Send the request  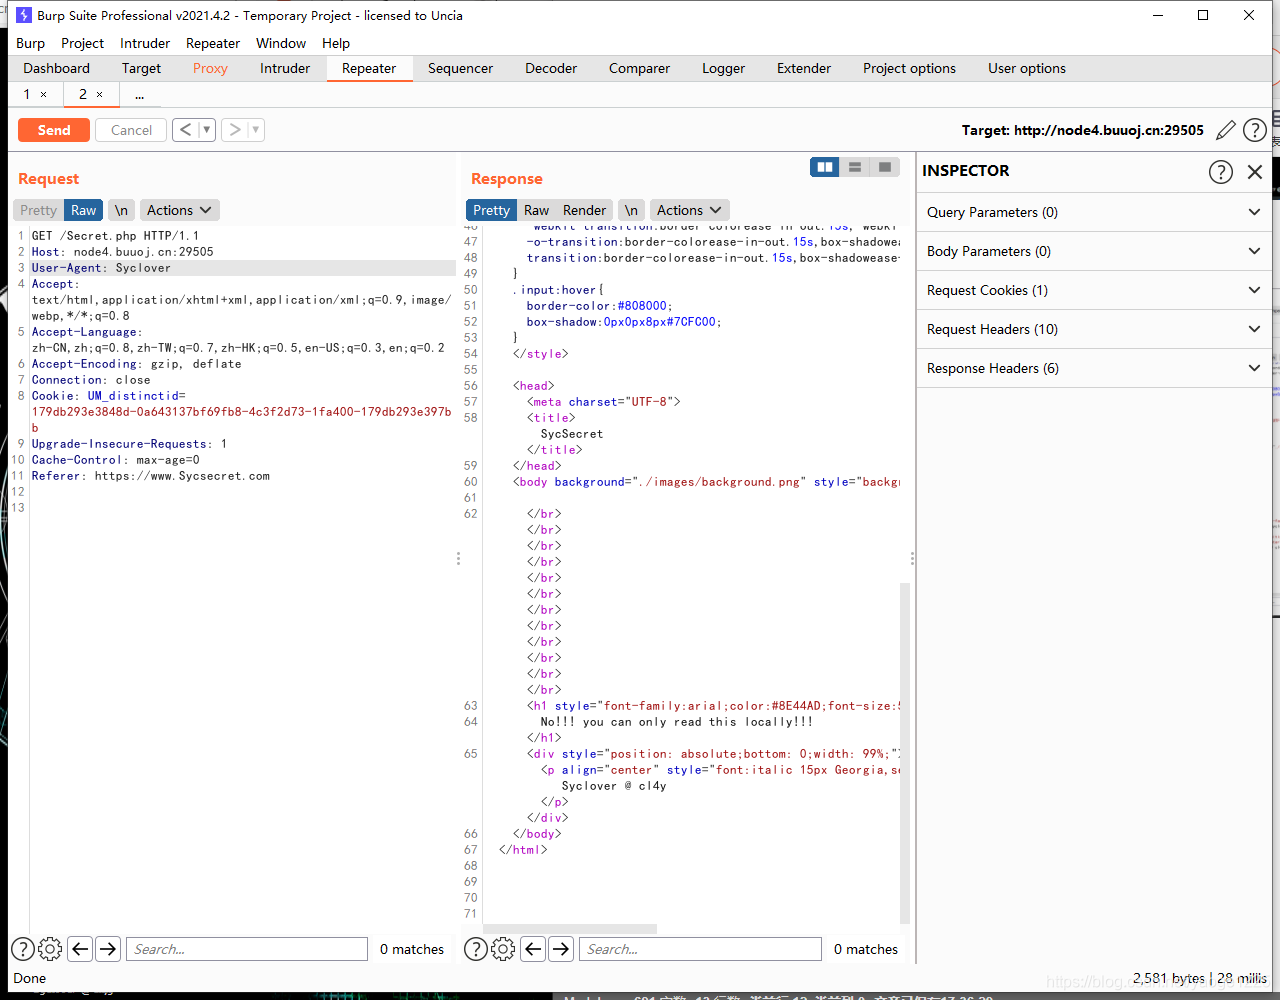point(54,130)
